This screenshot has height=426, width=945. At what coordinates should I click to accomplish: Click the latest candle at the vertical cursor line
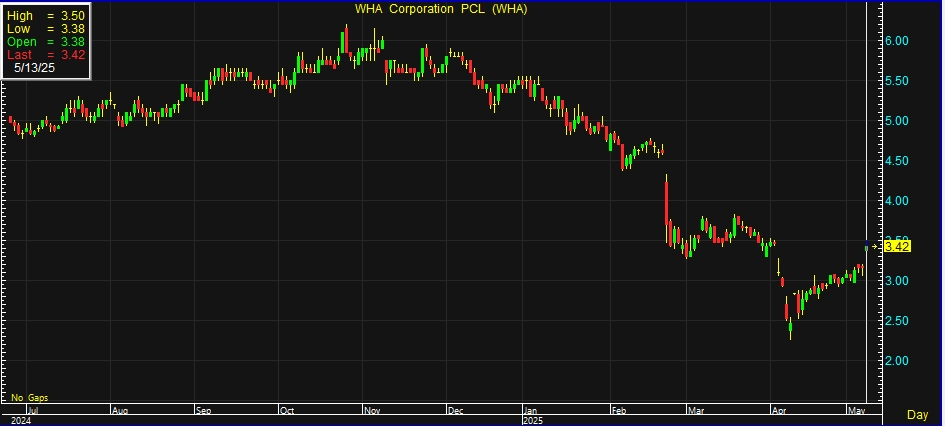tap(867, 245)
